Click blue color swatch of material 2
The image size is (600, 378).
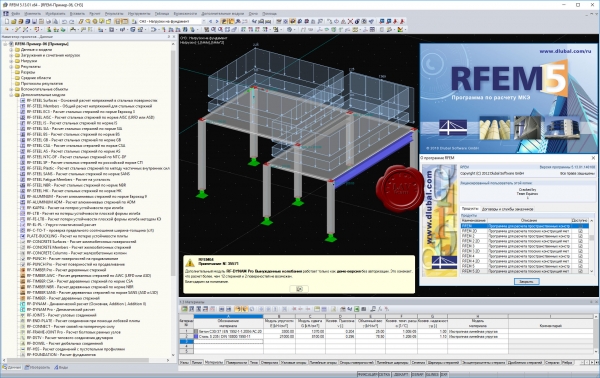tap(196, 337)
